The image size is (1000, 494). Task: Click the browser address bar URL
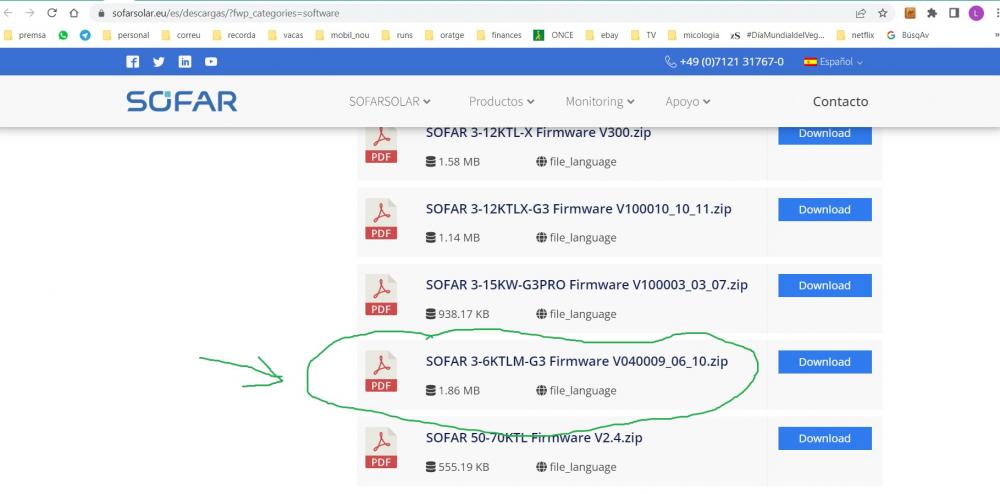(226, 13)
